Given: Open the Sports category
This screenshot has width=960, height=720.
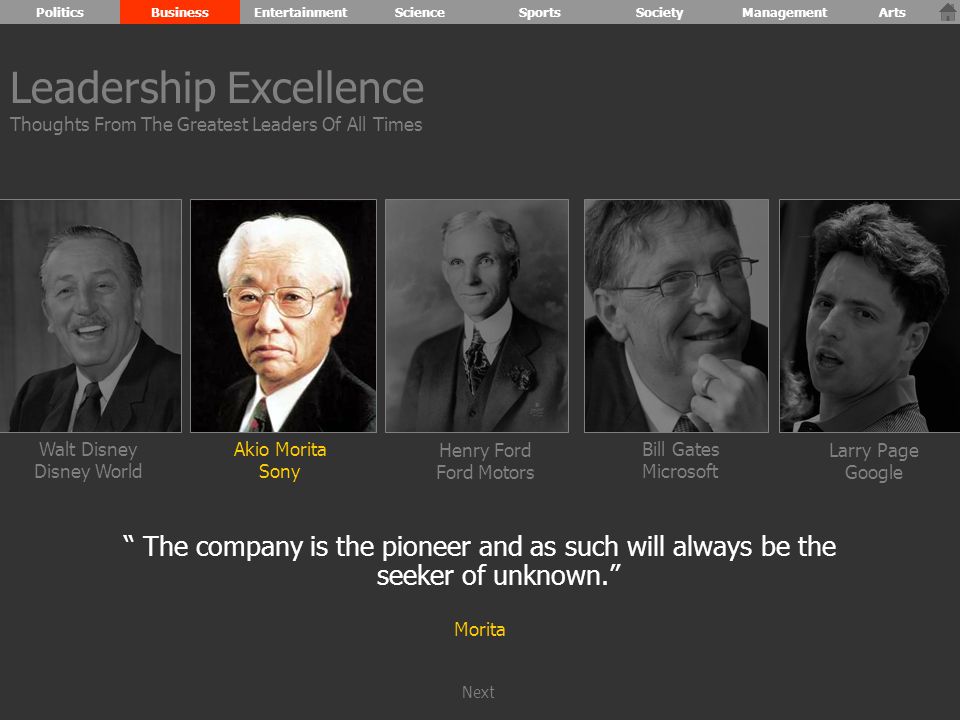Looking at the screenshot, I should 539,12.
